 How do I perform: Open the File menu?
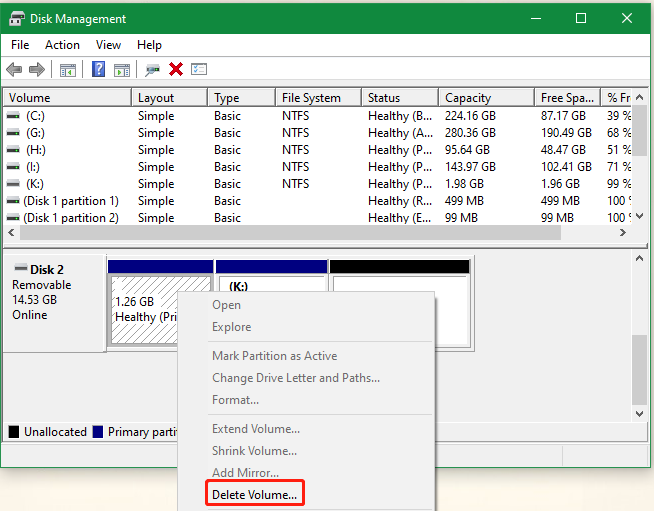[20, 45]
